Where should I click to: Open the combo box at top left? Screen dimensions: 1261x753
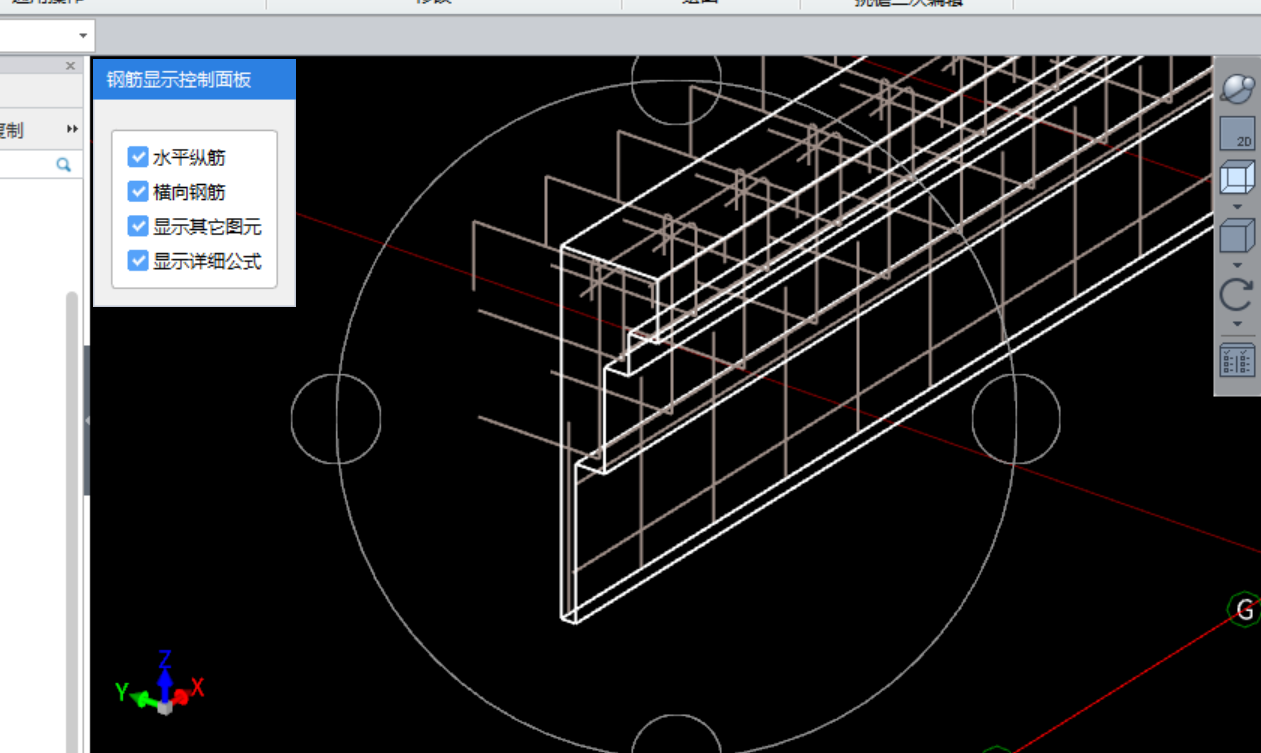[45, 36]
